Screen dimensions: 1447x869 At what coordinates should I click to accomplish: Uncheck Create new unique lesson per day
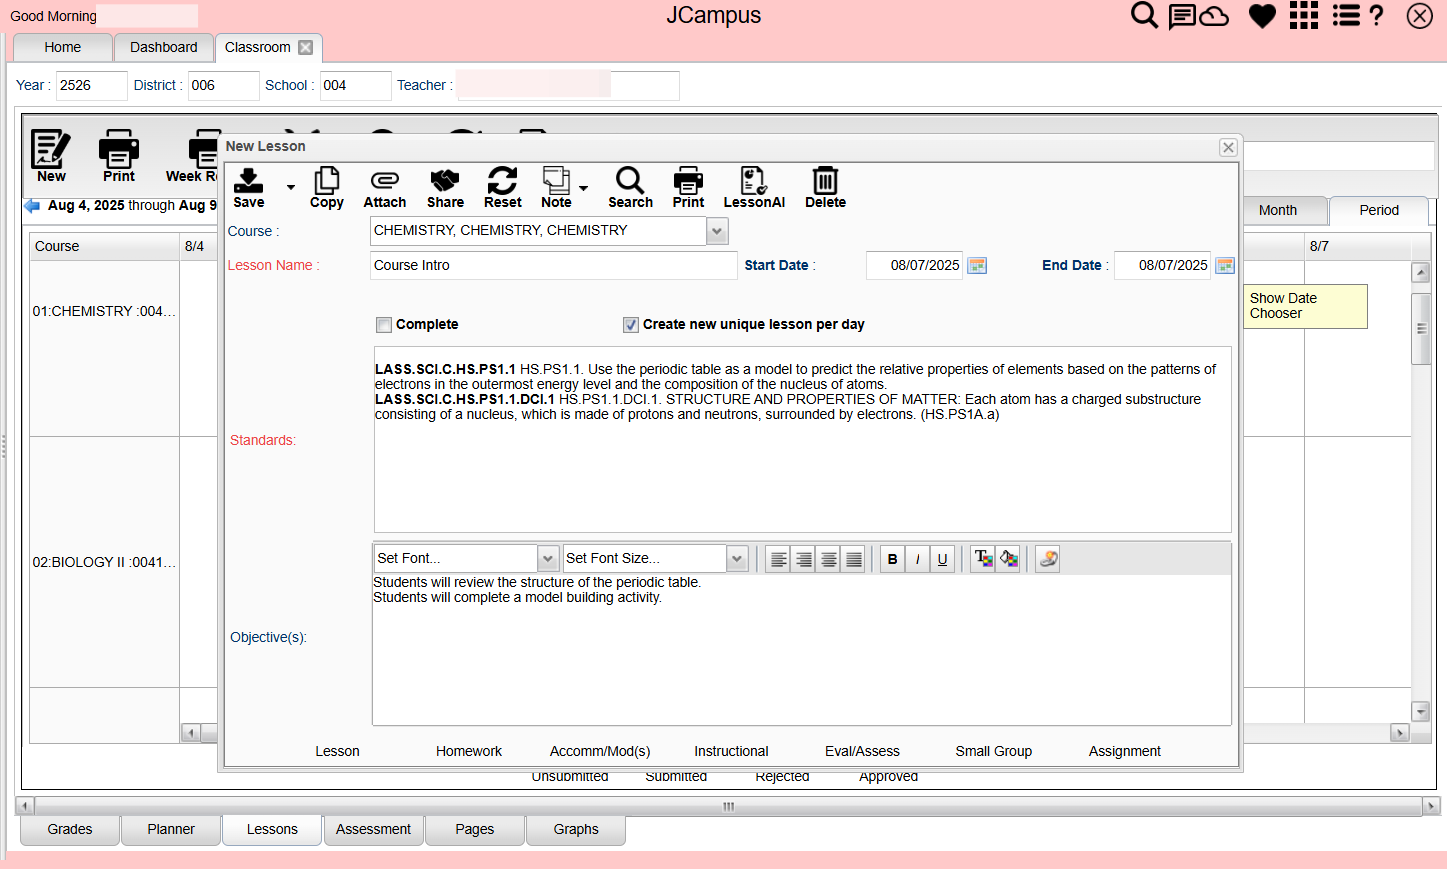(x=630, y=324)
